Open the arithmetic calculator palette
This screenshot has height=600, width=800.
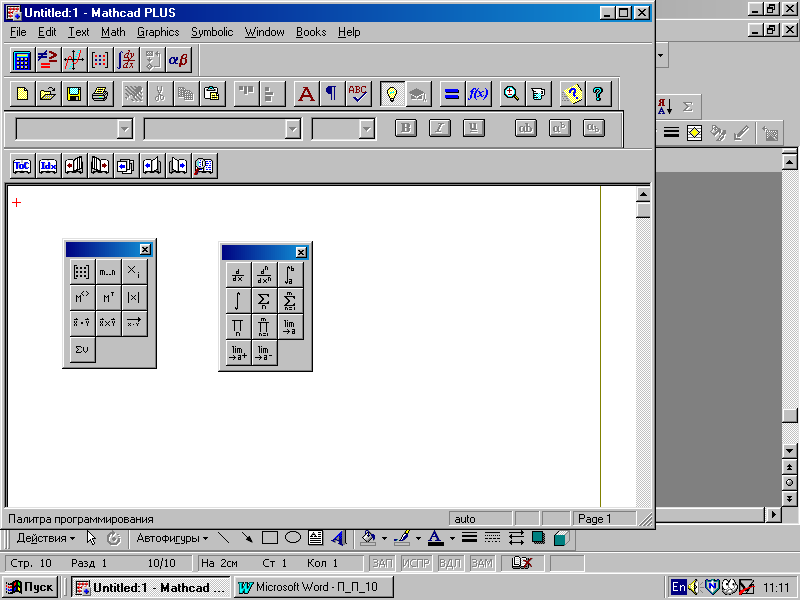(x=22, y=60)
